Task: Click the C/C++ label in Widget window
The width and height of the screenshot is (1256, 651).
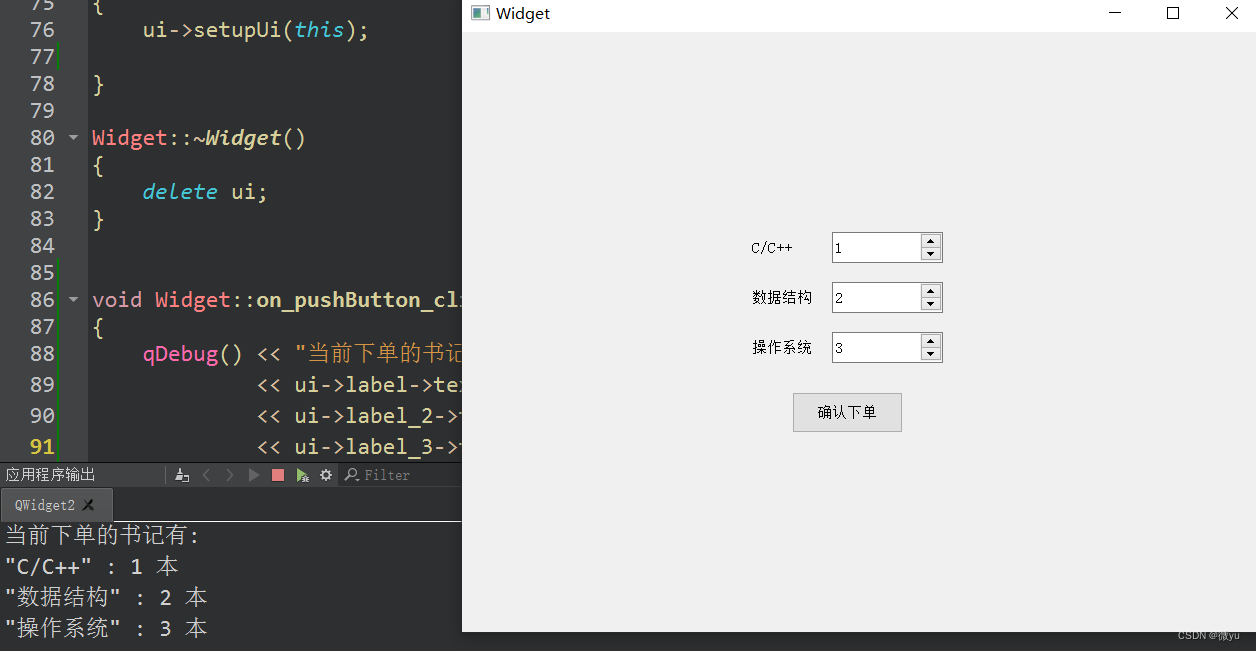Action: point(772,248)
